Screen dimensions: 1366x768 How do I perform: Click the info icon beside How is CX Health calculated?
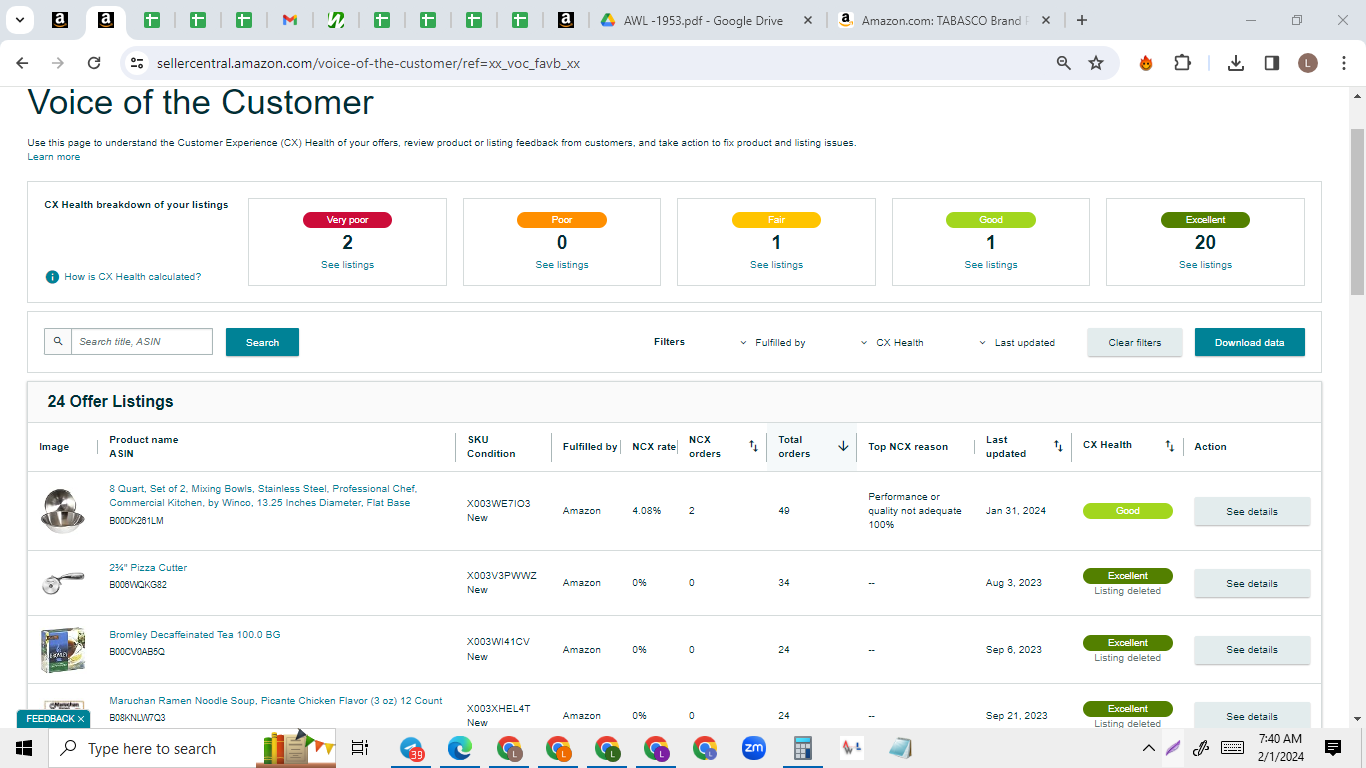(52, 277)
